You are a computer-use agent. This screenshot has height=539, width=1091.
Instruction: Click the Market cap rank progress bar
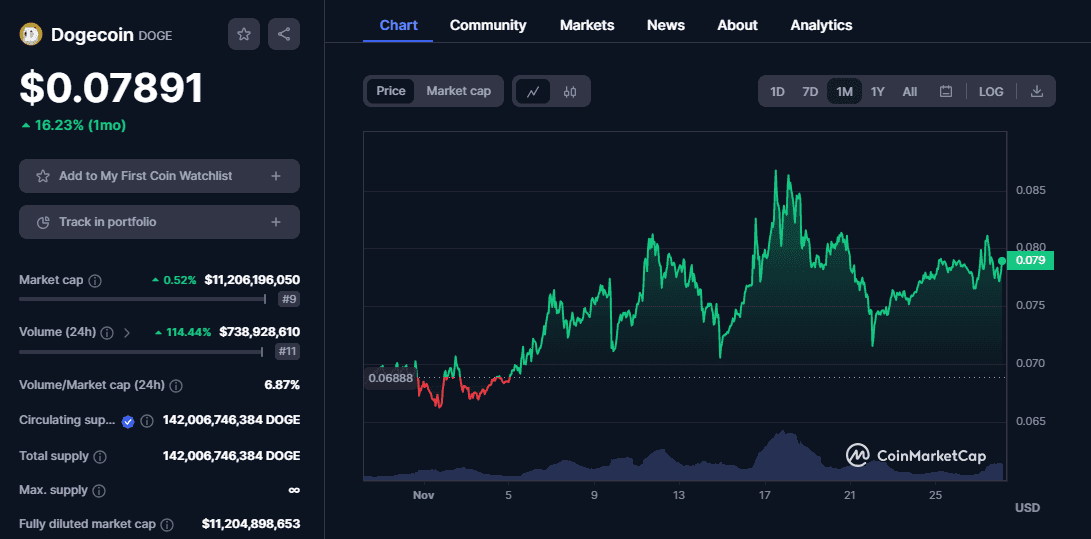point(141,298)
